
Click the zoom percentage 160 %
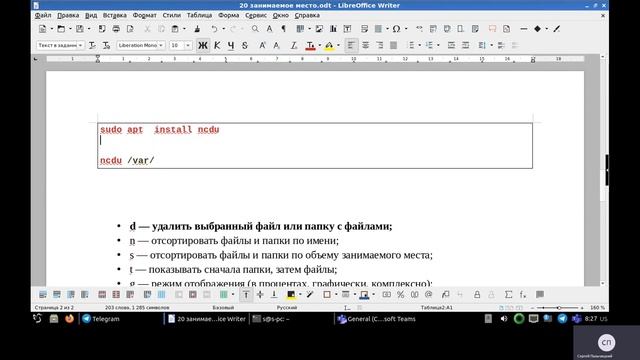(597, 307)
